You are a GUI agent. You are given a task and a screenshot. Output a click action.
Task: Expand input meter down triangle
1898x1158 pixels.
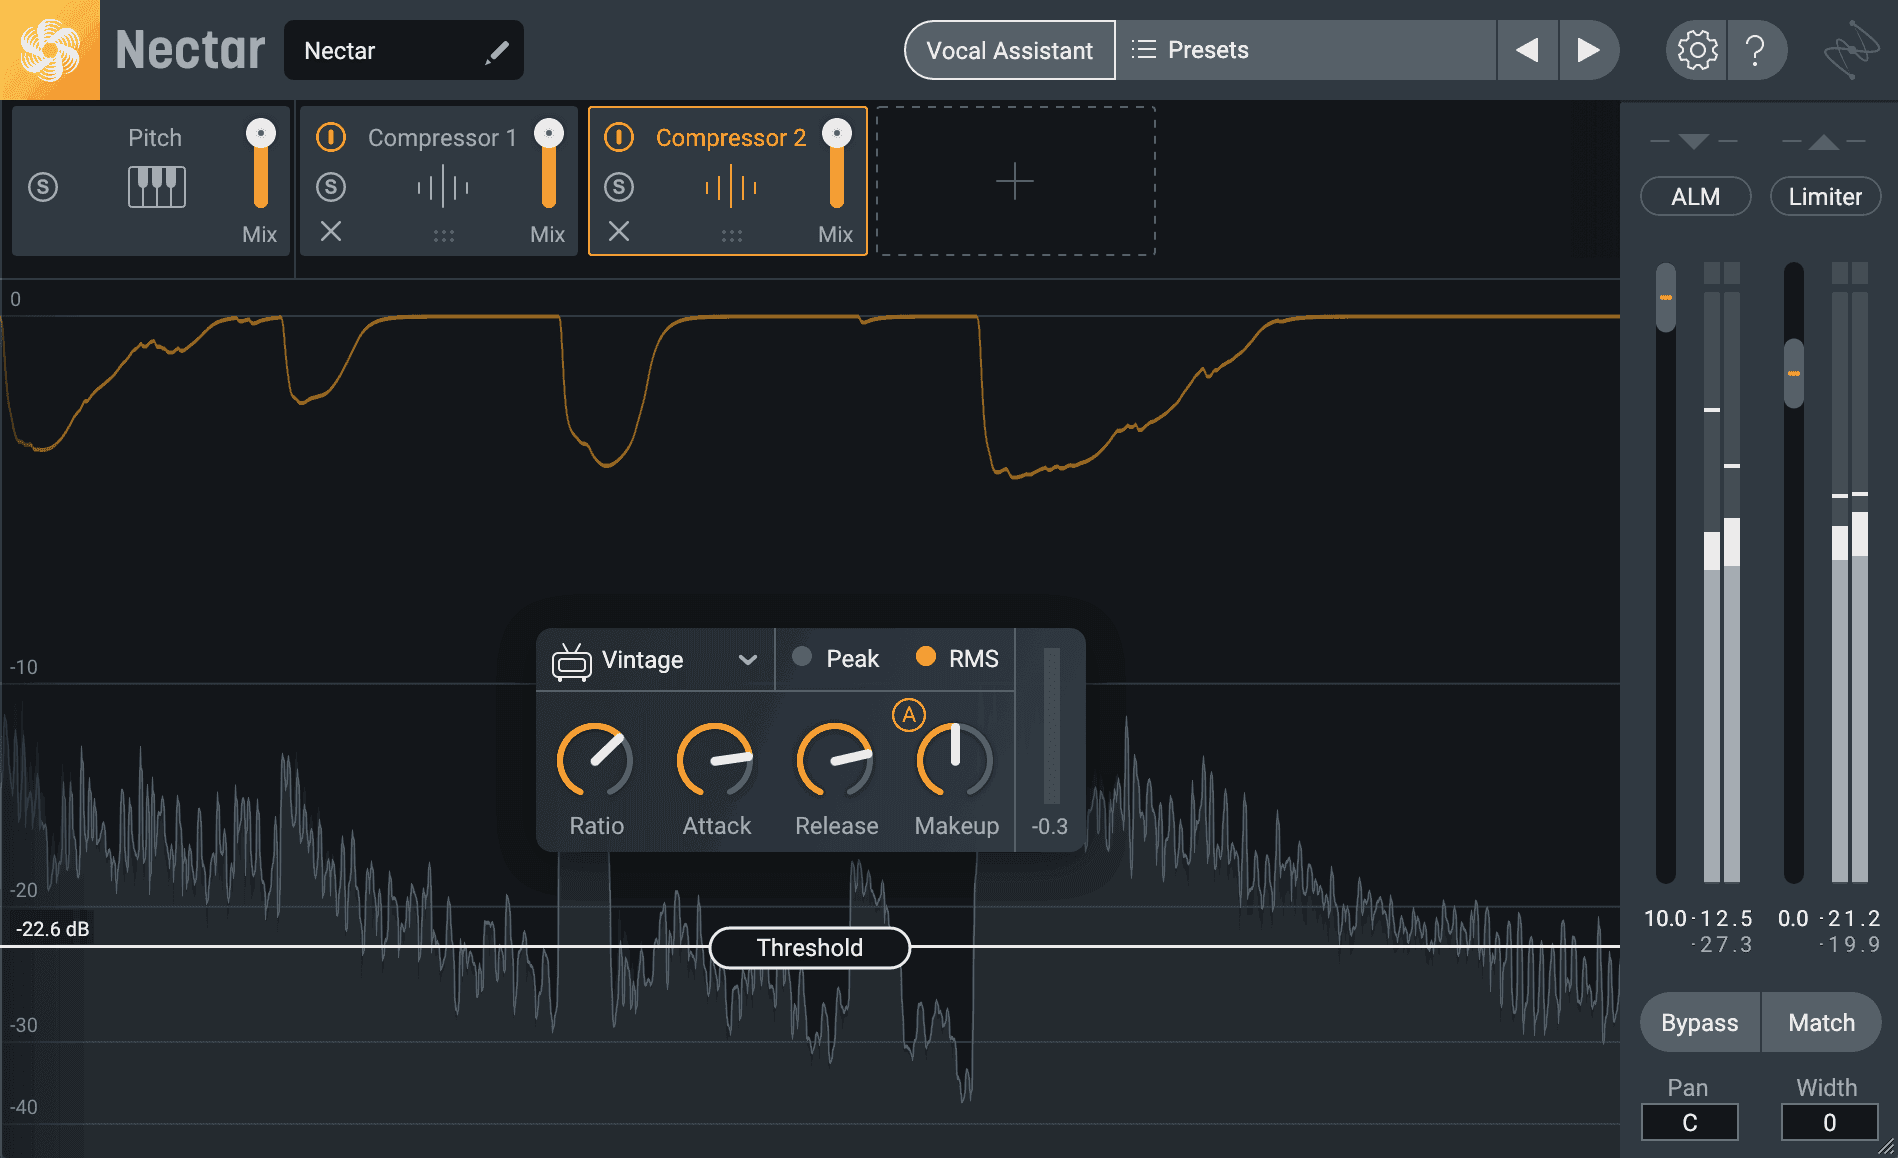click(1694, 141)
